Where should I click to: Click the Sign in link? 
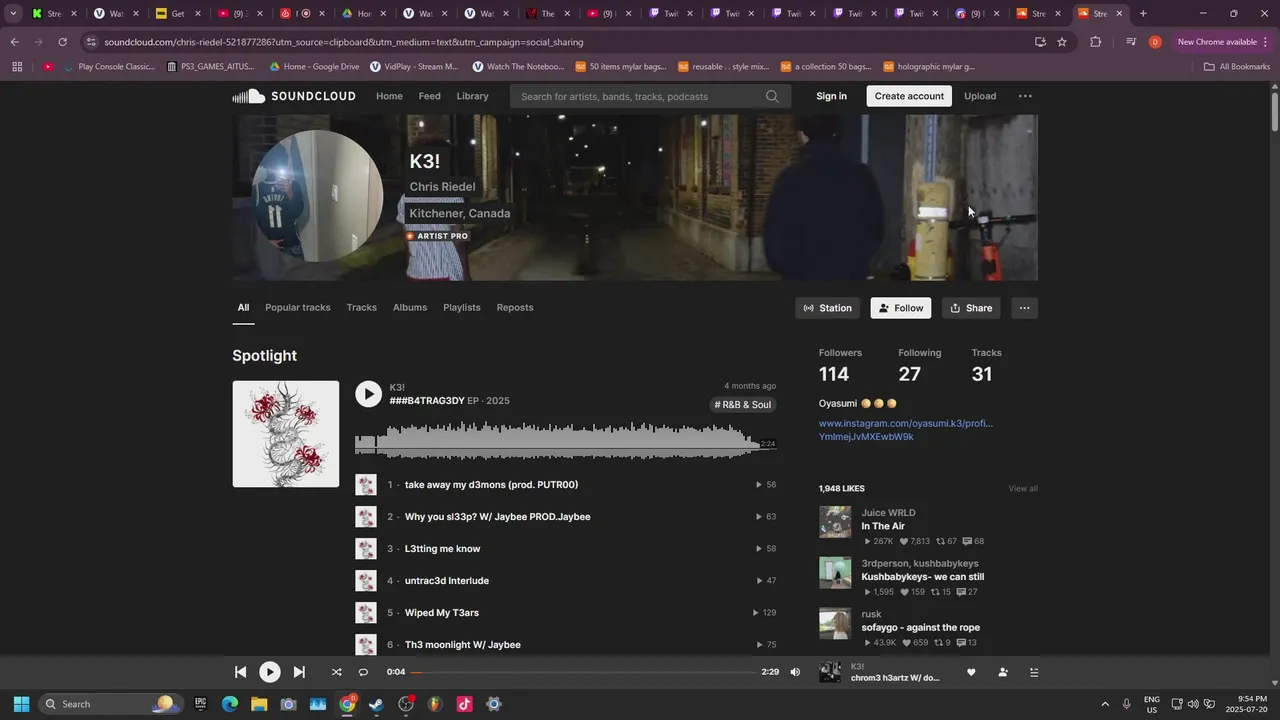pos(831,96)
